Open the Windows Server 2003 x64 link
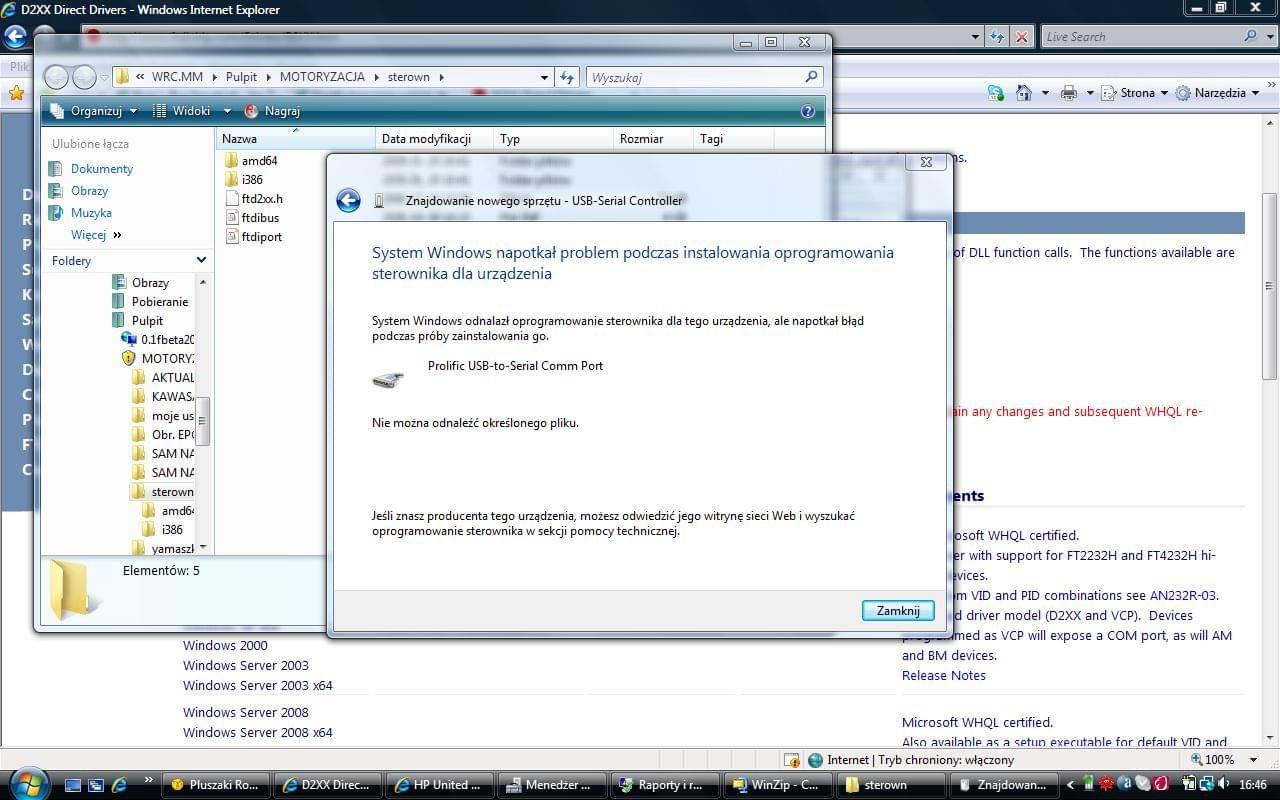Viewport: 1280px width, 800px height. point(258,685)
